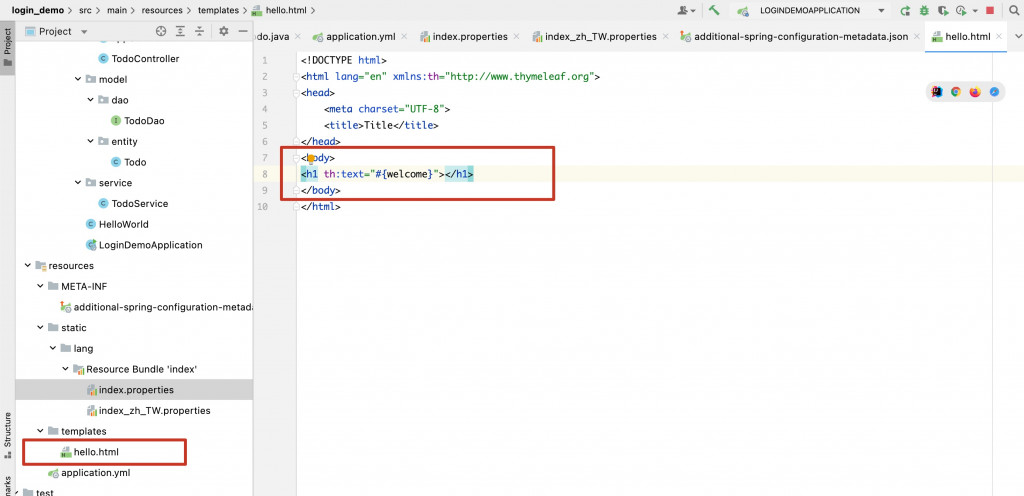Close the hello.html editor tab

[x=999, y=37]
